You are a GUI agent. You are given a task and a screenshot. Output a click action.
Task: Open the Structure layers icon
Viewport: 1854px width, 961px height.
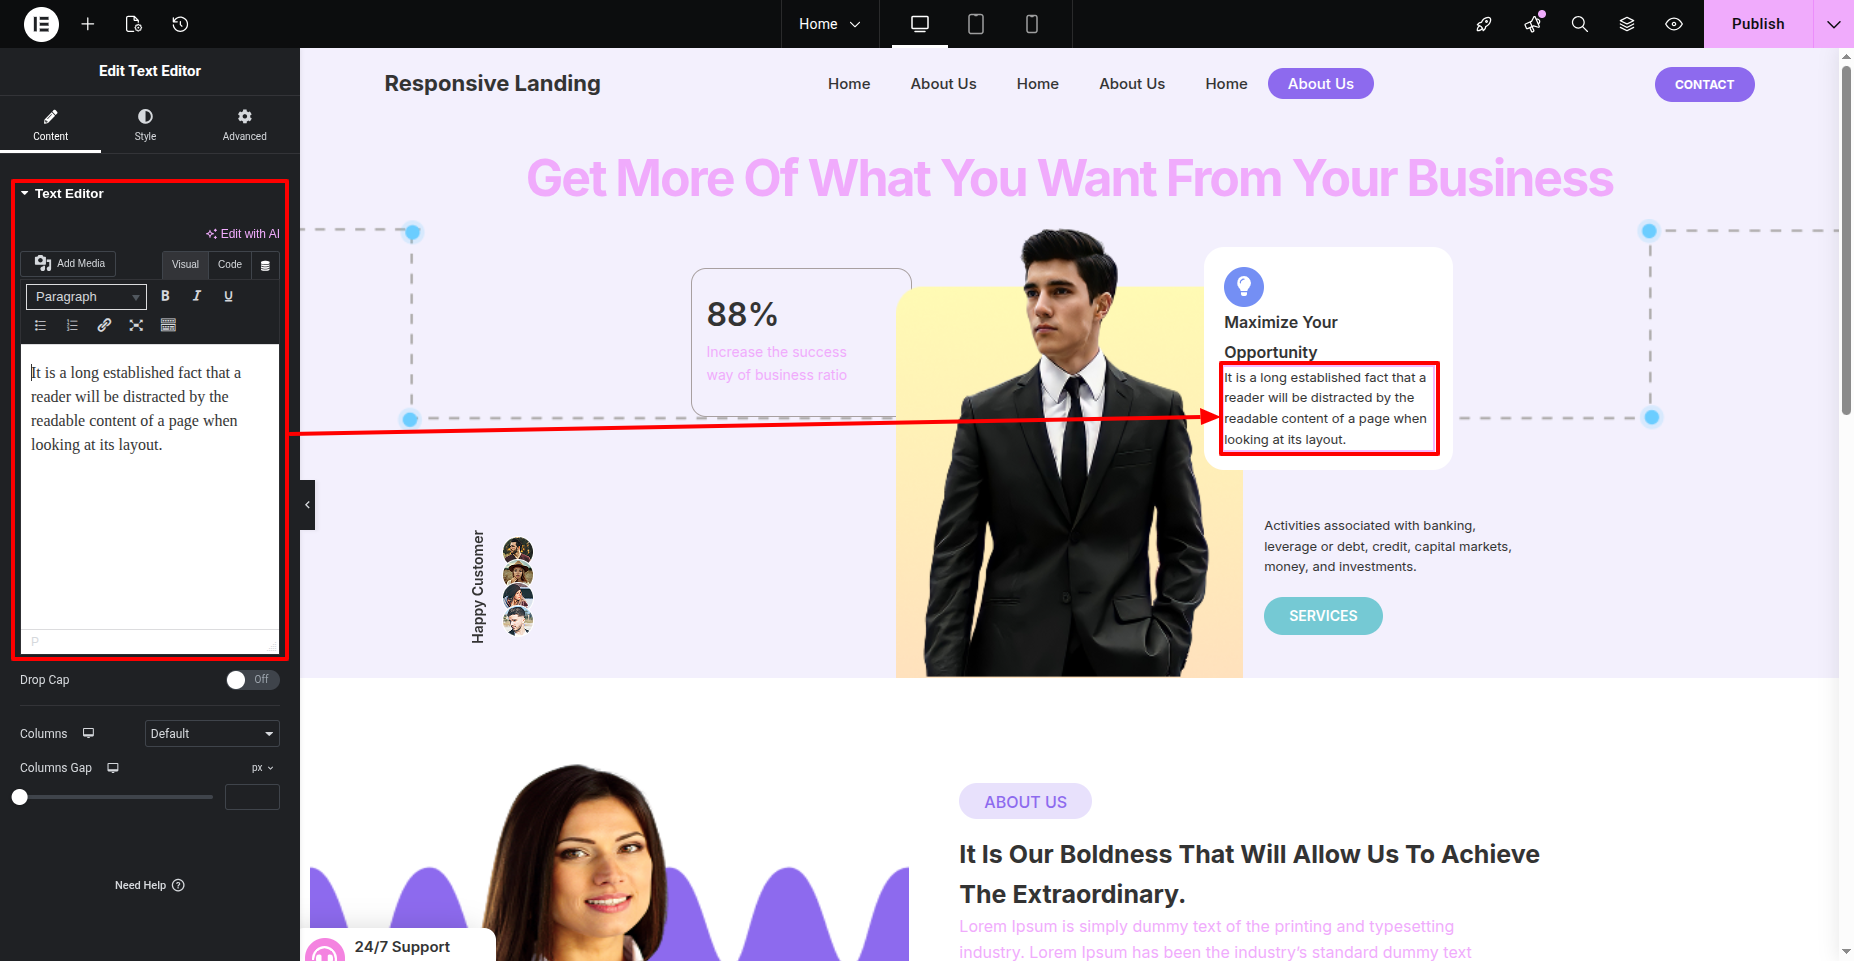[1627, 24]
